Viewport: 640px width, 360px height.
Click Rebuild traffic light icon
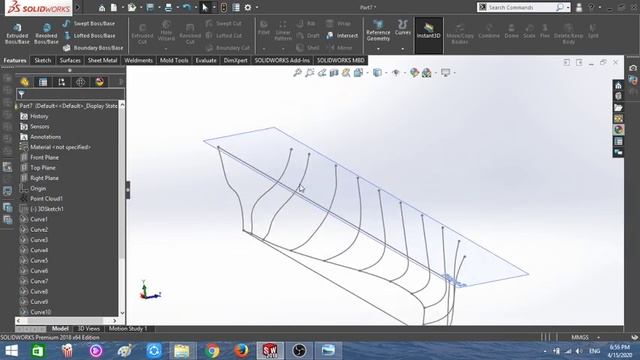(x=224, y=8)
